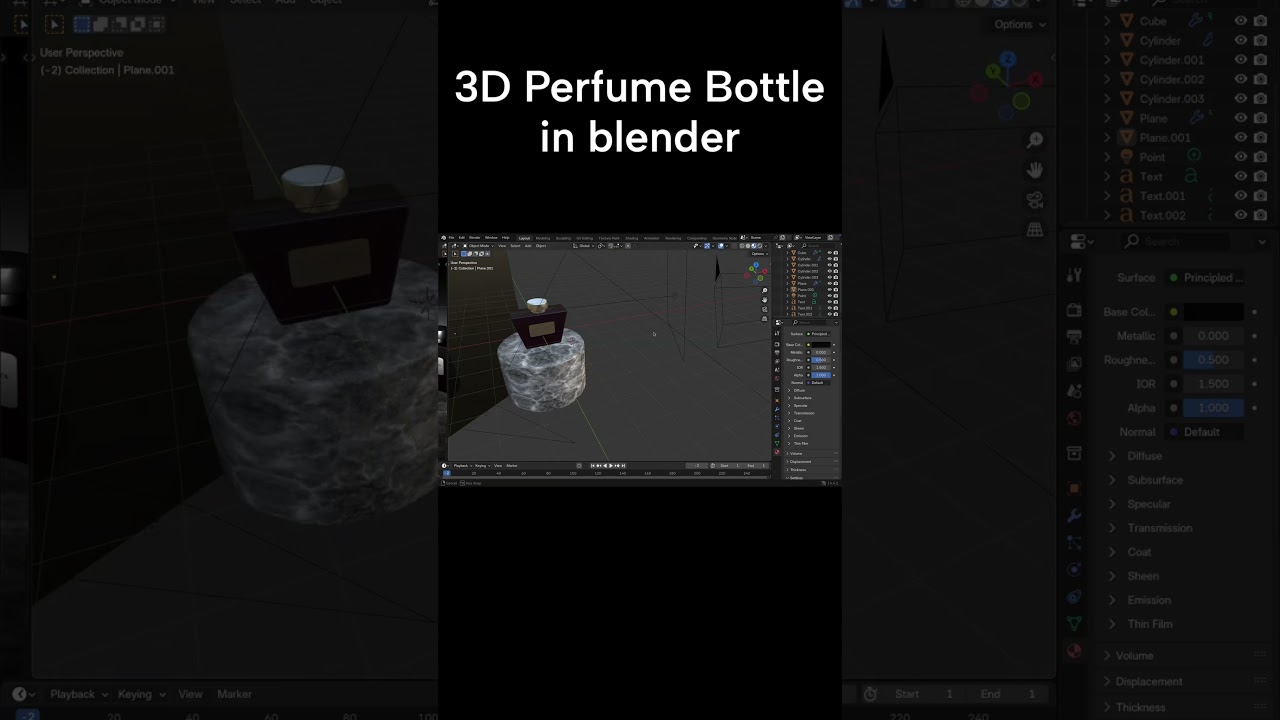Viewport: 1280px width, 720px height.
Task: Switch to the Modeling workspace tab
Action: tap(543, 238)
